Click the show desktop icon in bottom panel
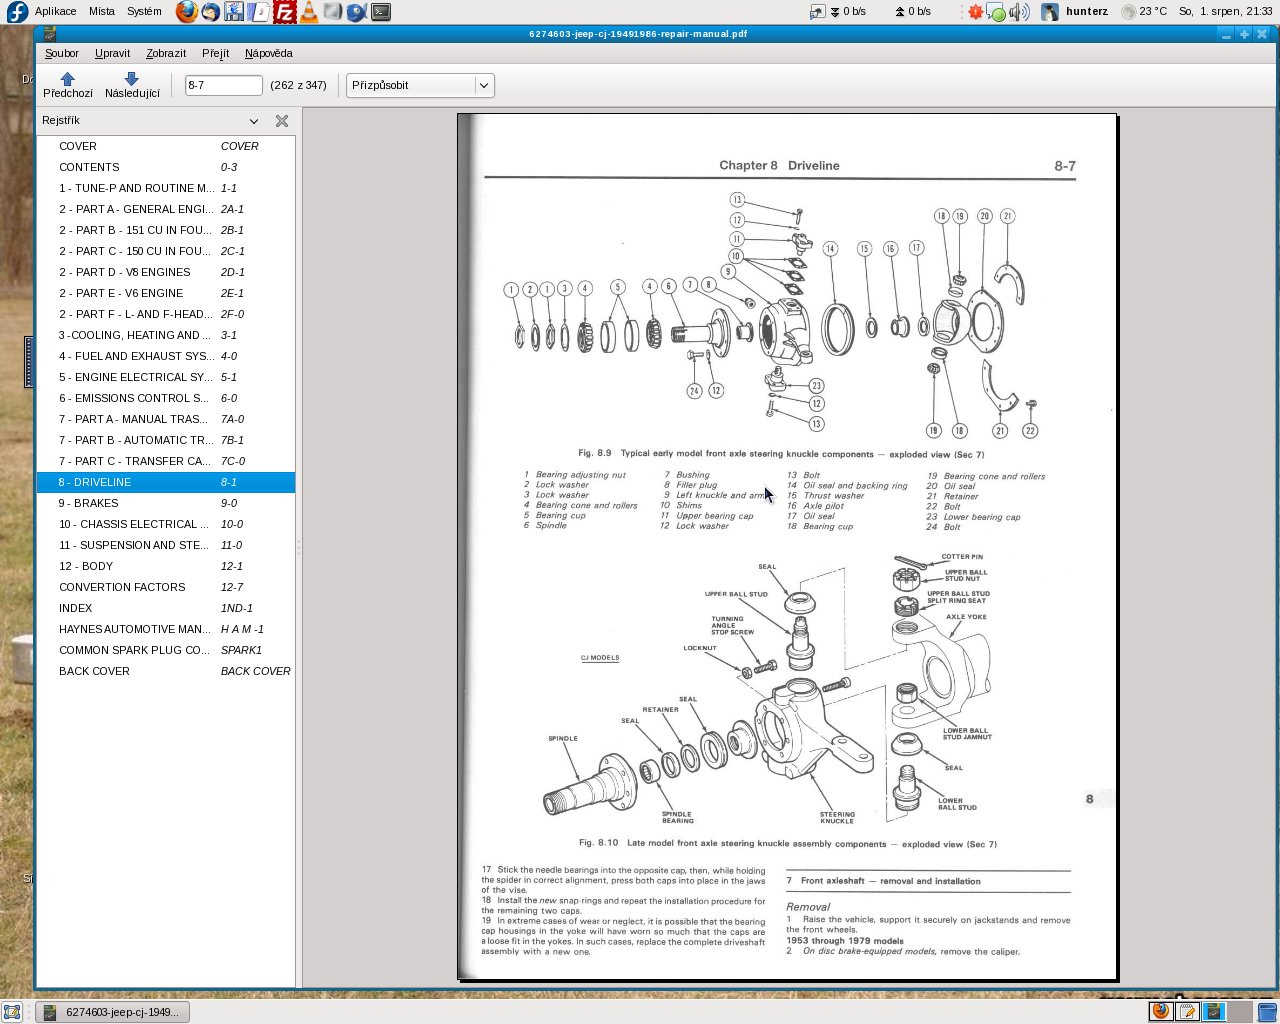Screen dimensions: 1280x1024 [x=12, y=1012]
